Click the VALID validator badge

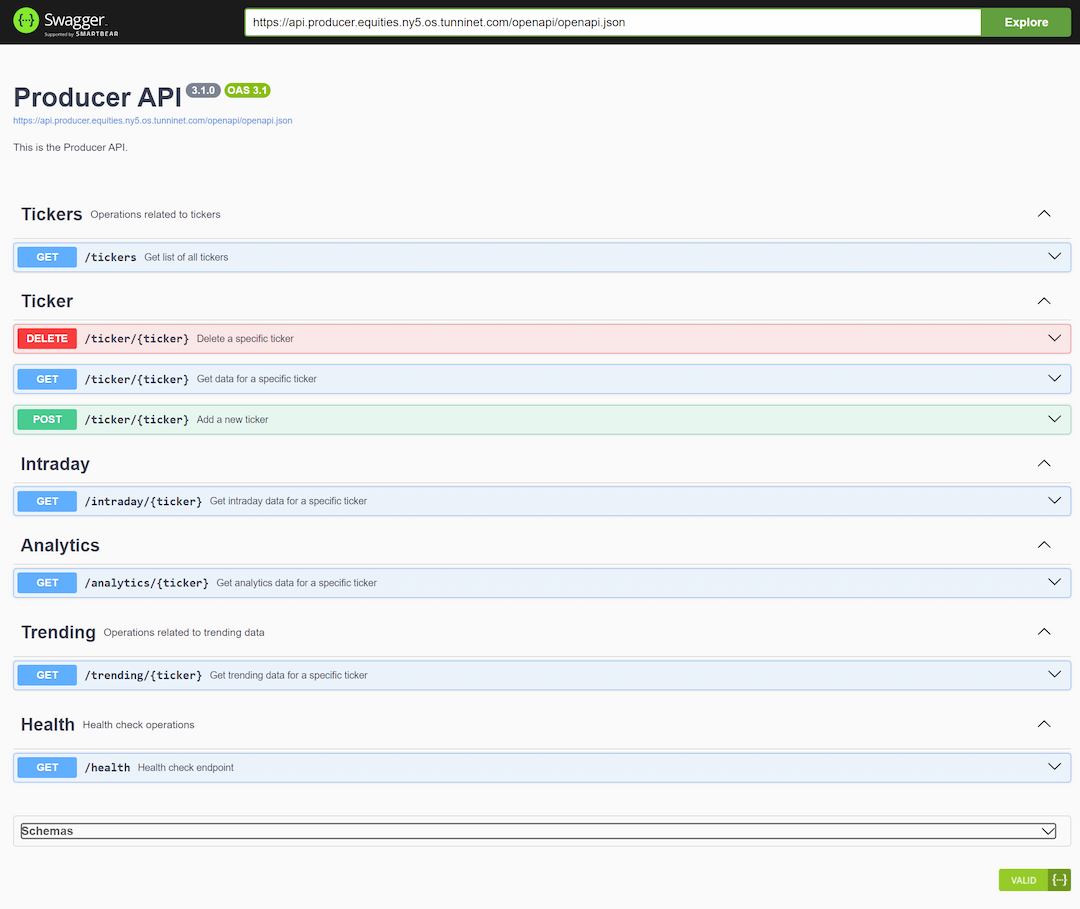pyautogui.click(x=1024, y=880)
